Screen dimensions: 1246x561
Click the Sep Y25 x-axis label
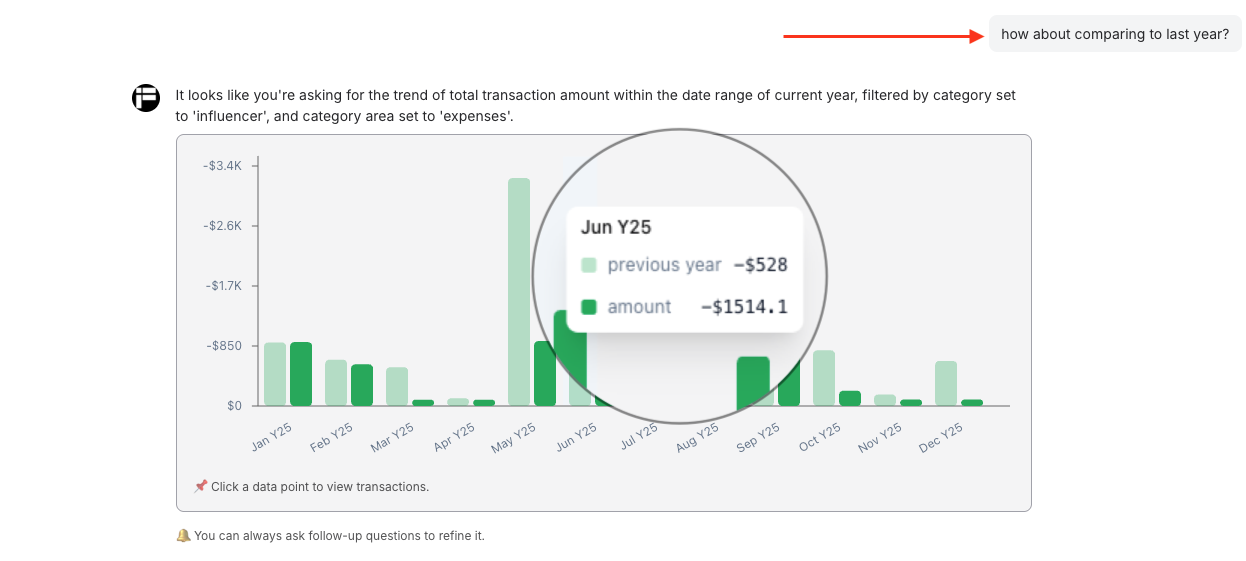(760, 437)
